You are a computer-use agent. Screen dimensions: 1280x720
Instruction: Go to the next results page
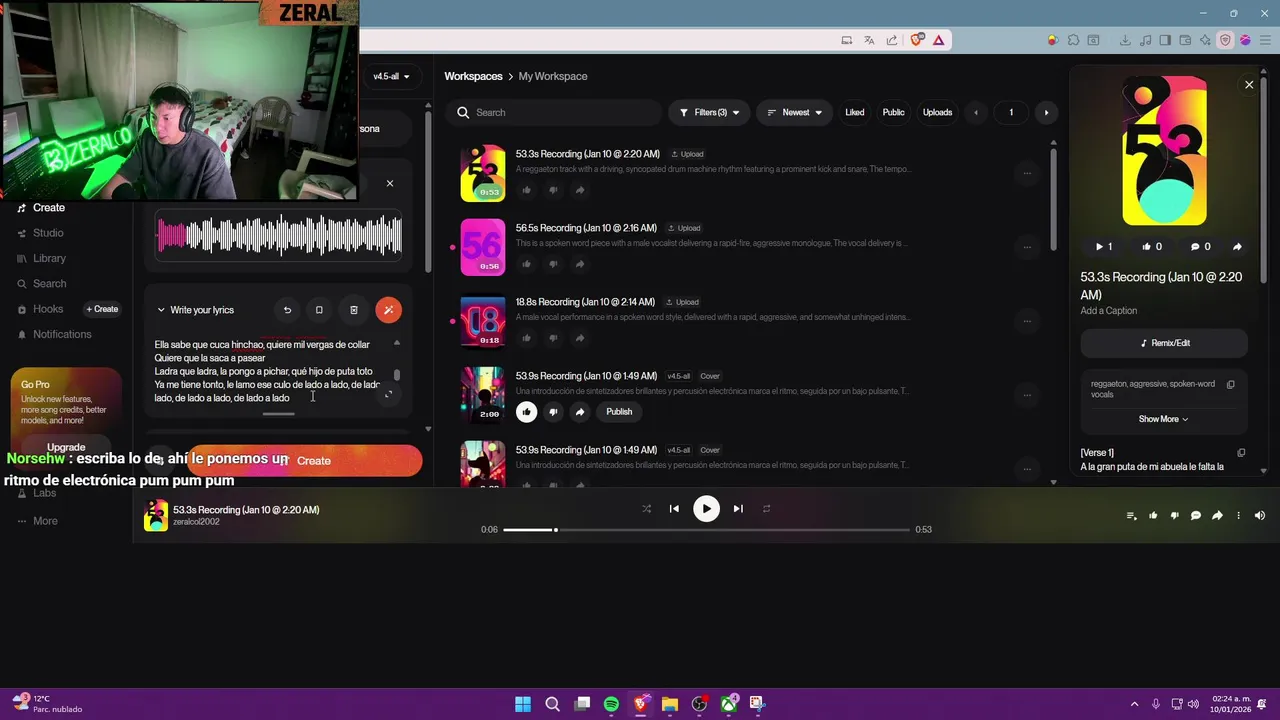(1046, 112)
